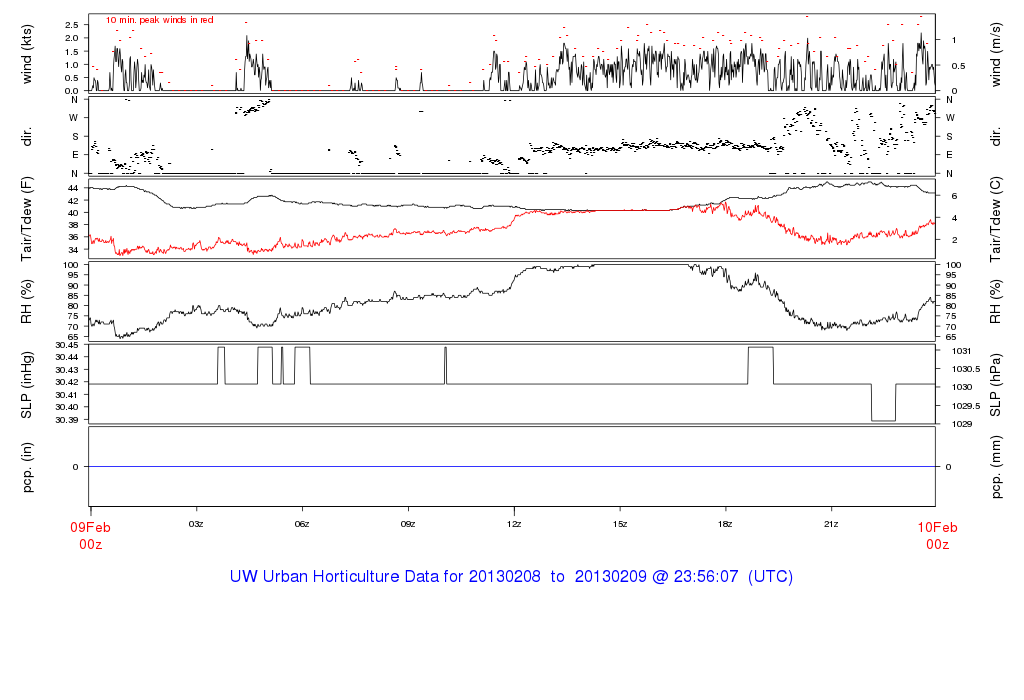Click the left '100' RH axis value

[x=71, y=265]
